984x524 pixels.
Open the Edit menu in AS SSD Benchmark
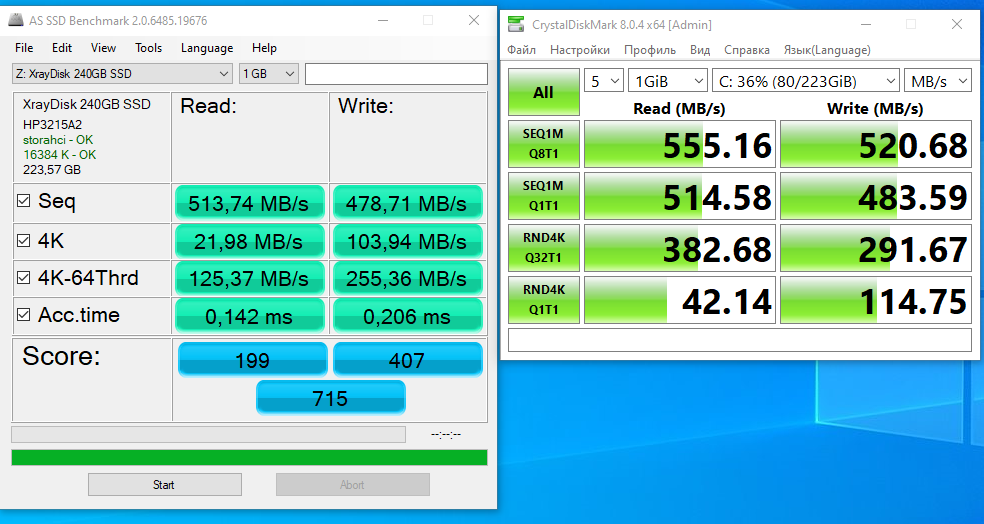(x=62, y=48)
